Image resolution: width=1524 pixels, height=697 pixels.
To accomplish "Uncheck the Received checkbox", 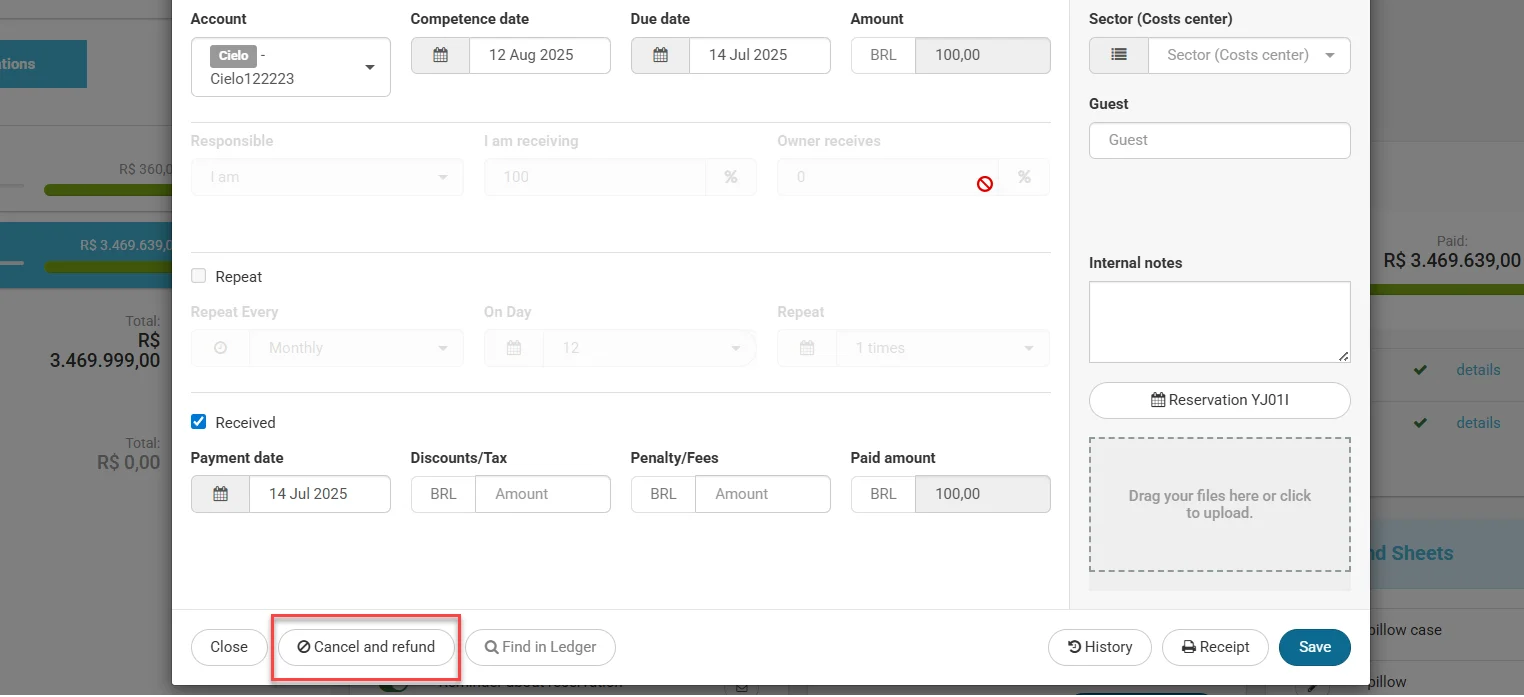I will [199, 422].
